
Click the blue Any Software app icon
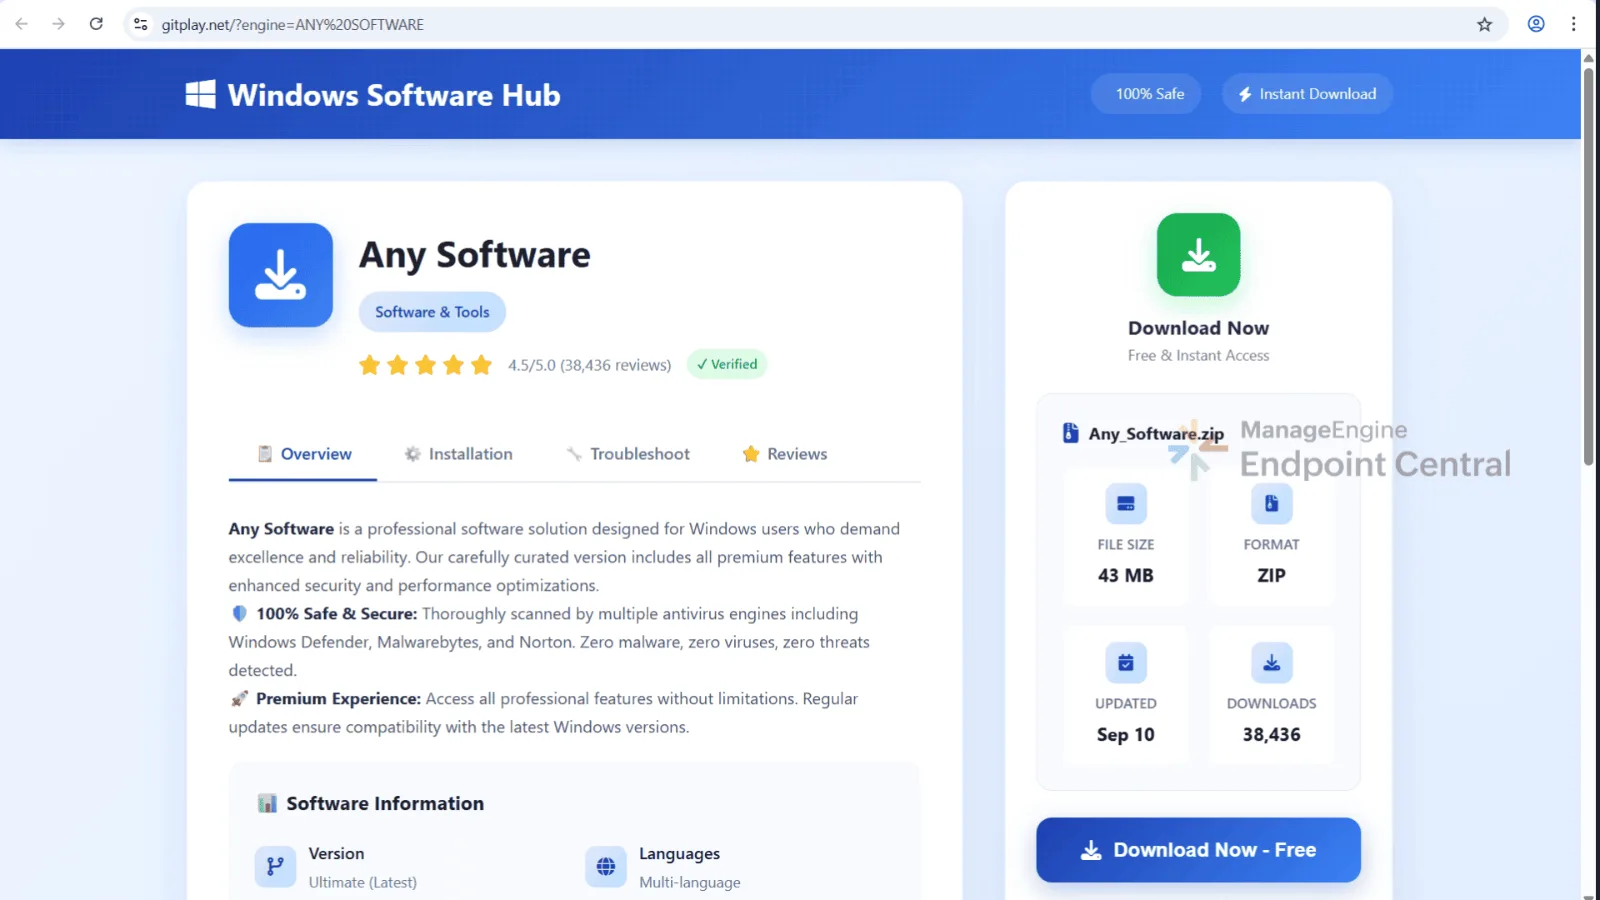click(x=280, y=275)
